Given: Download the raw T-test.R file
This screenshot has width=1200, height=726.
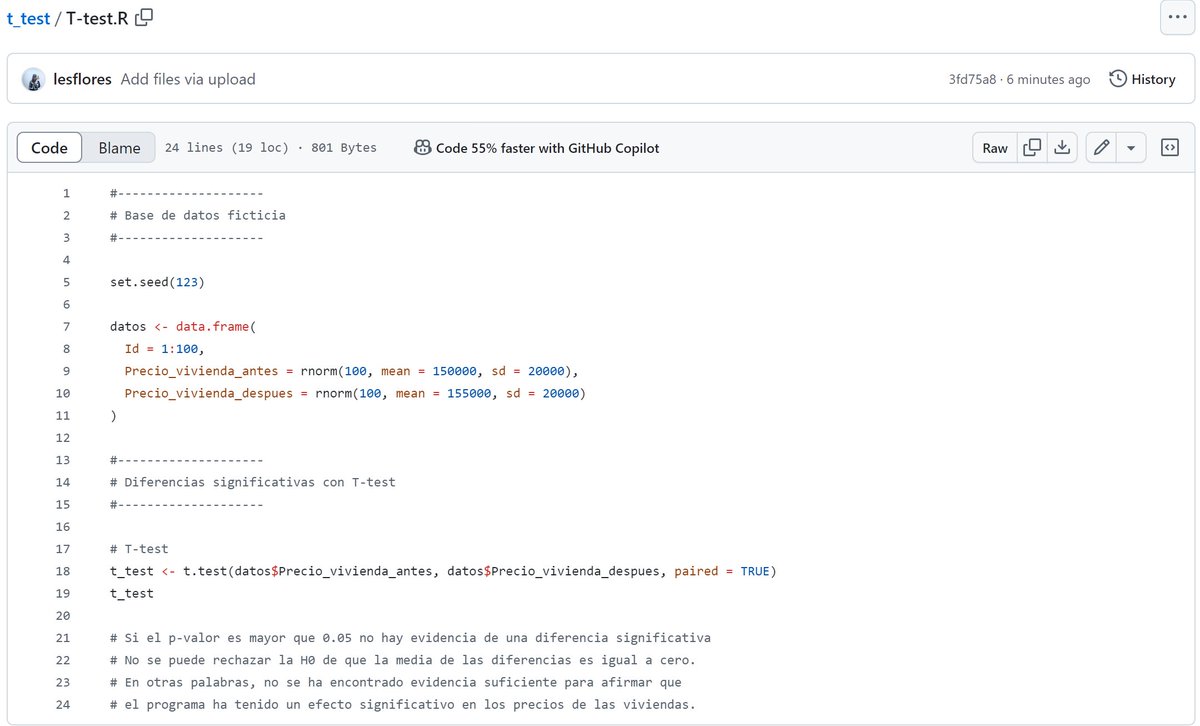Looking at the screenshot, I should coord(1062,147).
